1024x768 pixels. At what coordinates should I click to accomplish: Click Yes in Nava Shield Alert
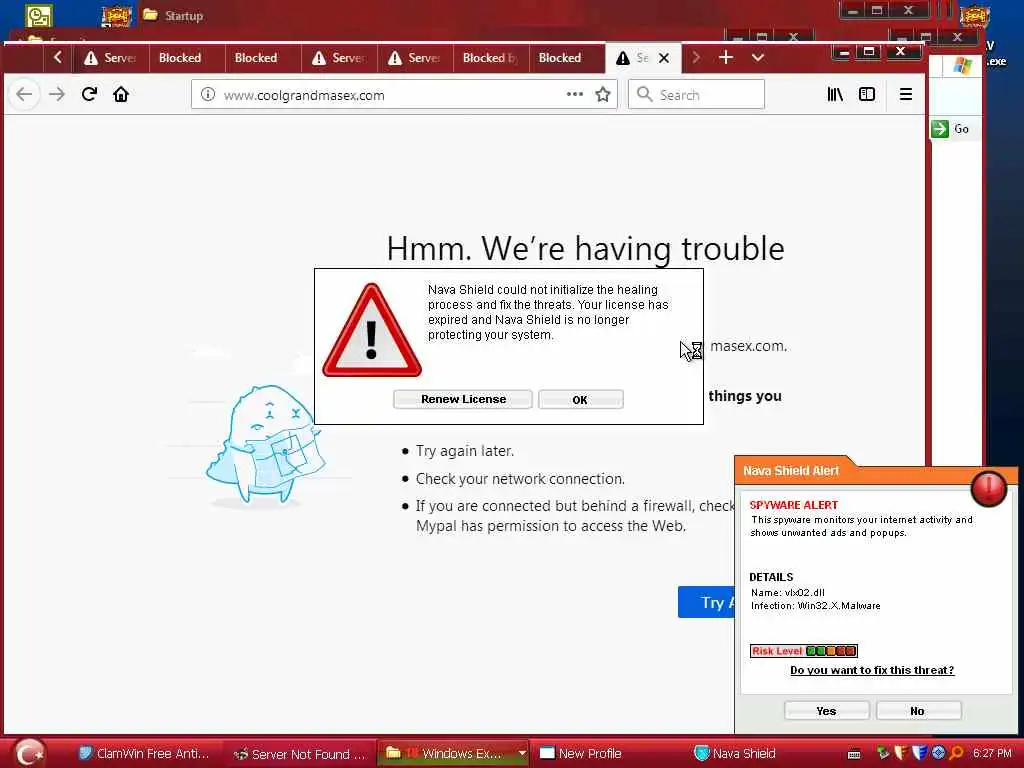click(826, 711)
